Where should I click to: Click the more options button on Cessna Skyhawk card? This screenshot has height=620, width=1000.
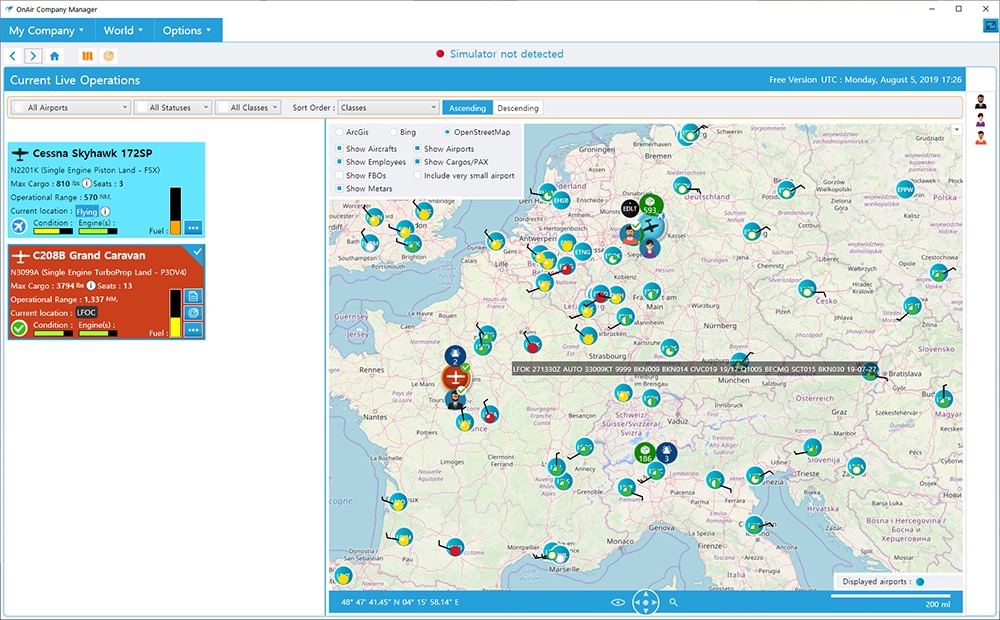tap(193, 227)
